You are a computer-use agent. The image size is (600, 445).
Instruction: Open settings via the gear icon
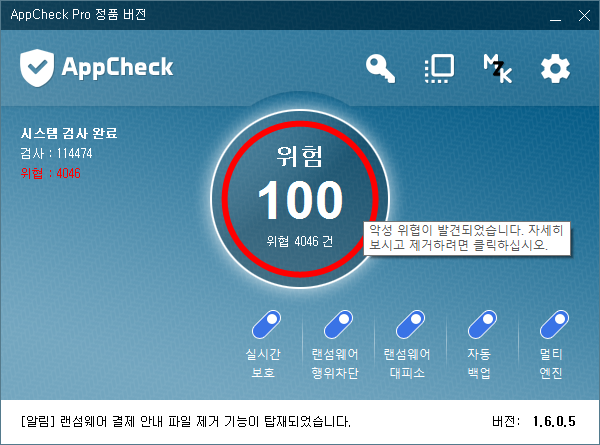[x=554, y=68]
